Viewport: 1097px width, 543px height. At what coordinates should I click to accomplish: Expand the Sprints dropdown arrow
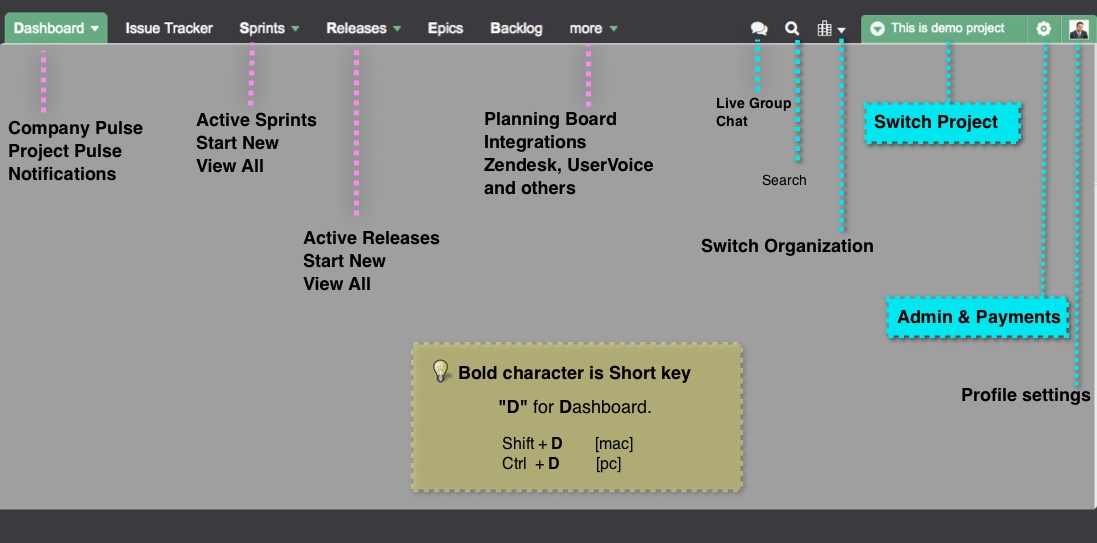click(x=295, y=29)
